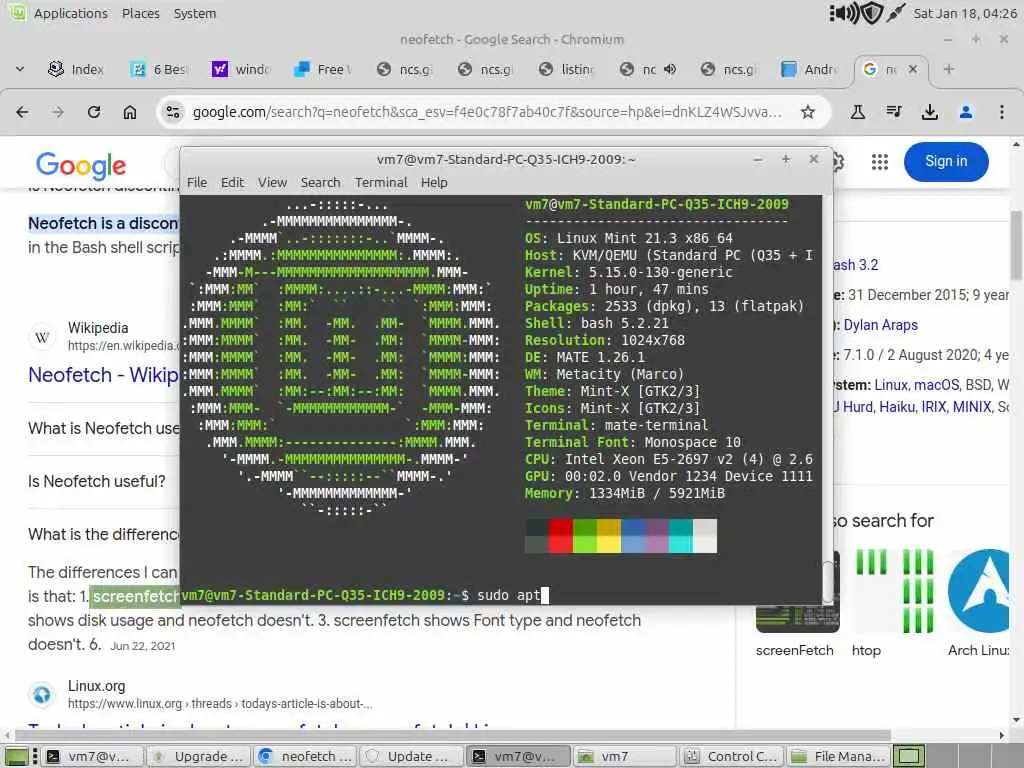Open the media controls icon

894,112
